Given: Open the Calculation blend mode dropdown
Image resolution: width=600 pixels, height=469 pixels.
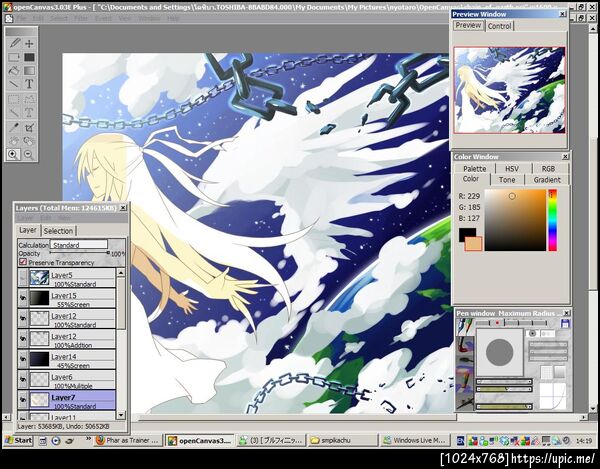Looking at the screenshot, I should pos(79,244).
